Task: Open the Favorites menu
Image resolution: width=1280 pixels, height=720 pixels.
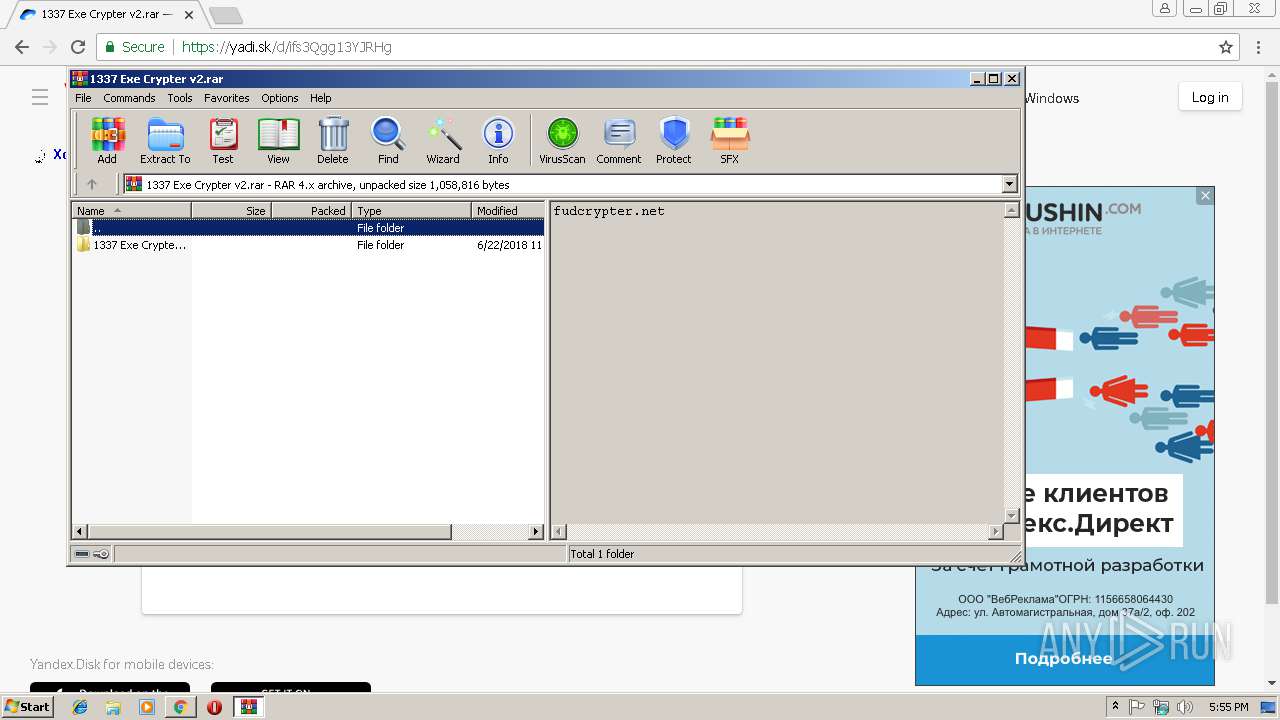Action: click(227, 98)
